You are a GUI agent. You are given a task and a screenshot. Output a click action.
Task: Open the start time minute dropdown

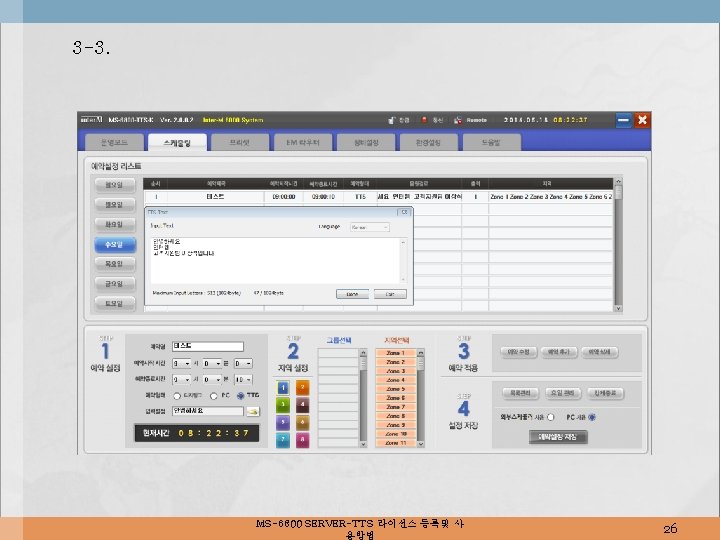[x=212, y=364]
